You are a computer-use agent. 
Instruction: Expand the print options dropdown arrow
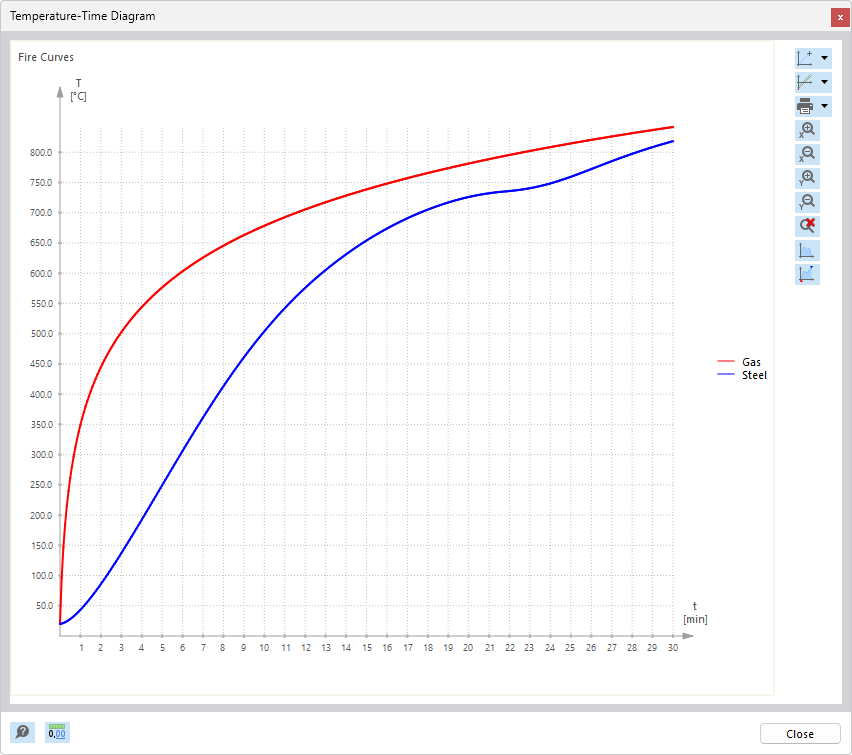pos(823,105)
